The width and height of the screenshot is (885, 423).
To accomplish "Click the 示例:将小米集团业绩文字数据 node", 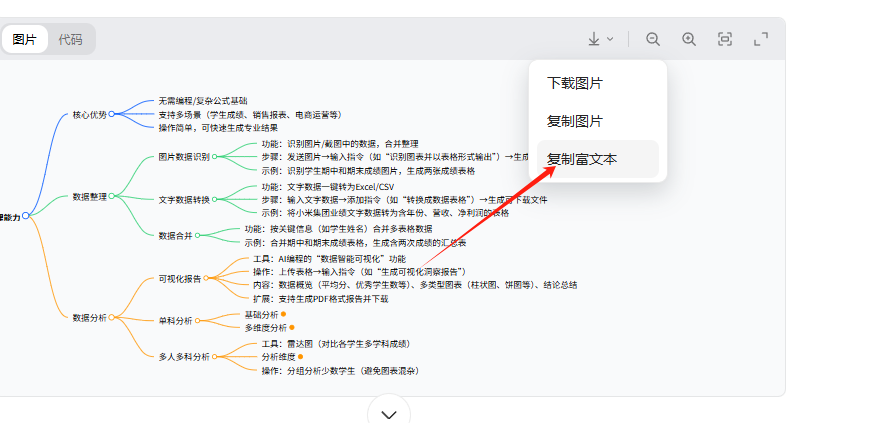I will pos(385,213).
